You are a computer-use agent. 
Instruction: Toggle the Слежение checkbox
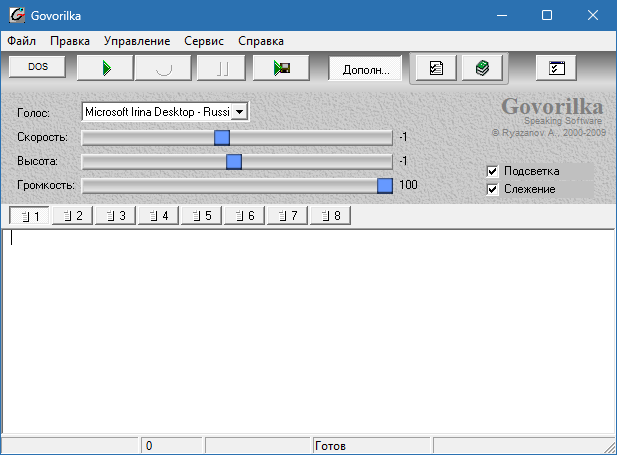pyautogui.click(x=493, y=189)
